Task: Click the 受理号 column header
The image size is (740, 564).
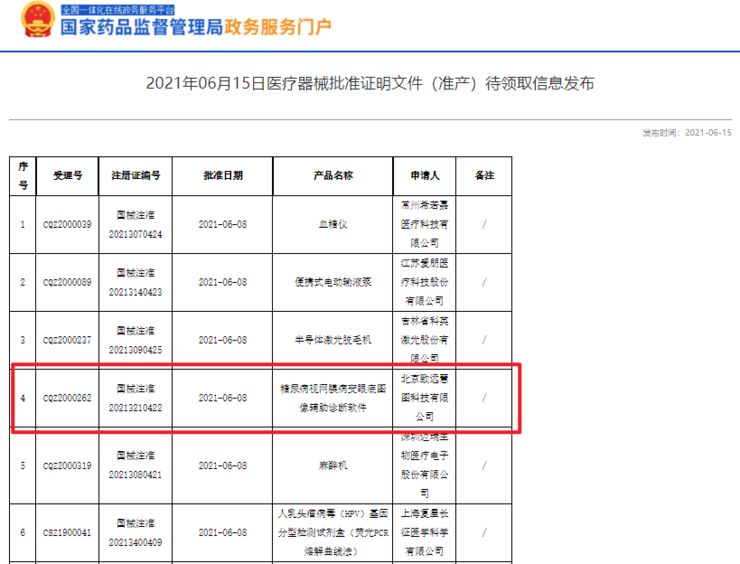Action: click(x=67, y=176)
